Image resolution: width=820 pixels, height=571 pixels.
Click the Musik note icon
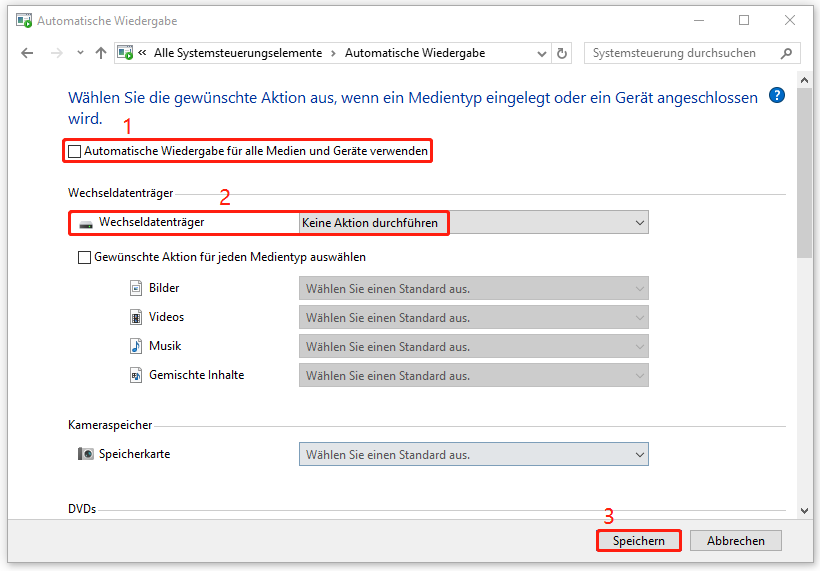[x=136, y=346]
